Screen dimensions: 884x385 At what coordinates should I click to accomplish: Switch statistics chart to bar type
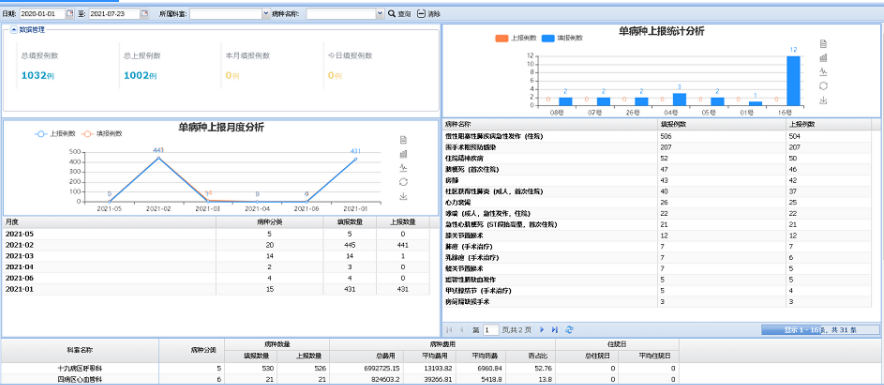824,57
